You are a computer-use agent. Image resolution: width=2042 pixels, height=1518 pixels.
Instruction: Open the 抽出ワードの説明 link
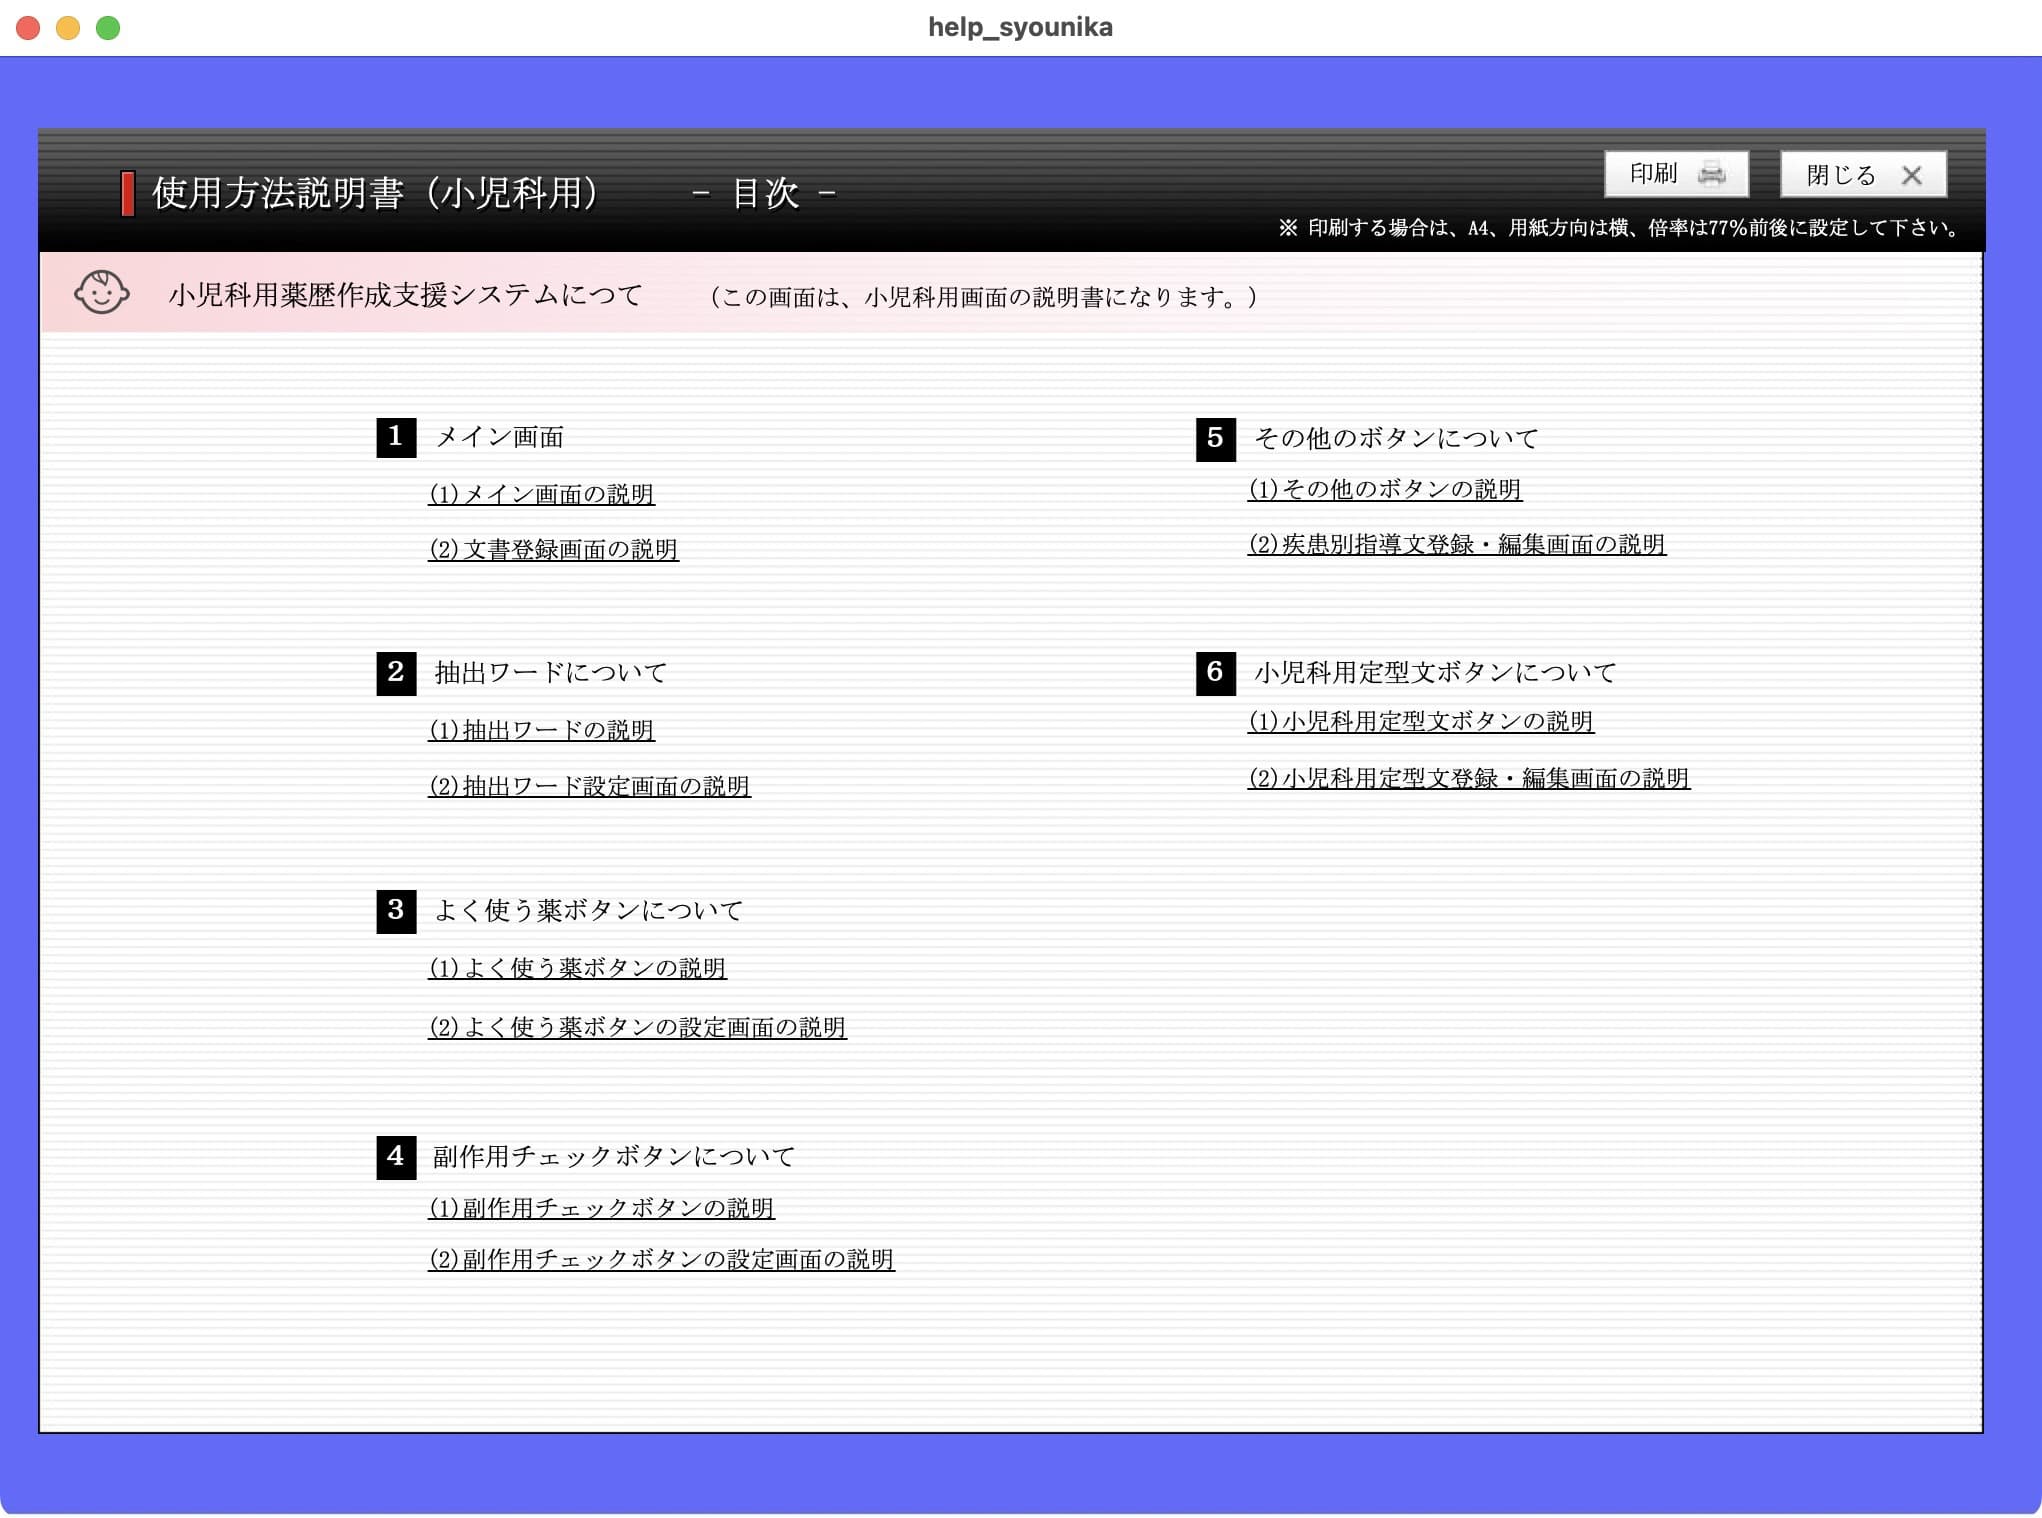pyautogui.click(x=541, y=730)
